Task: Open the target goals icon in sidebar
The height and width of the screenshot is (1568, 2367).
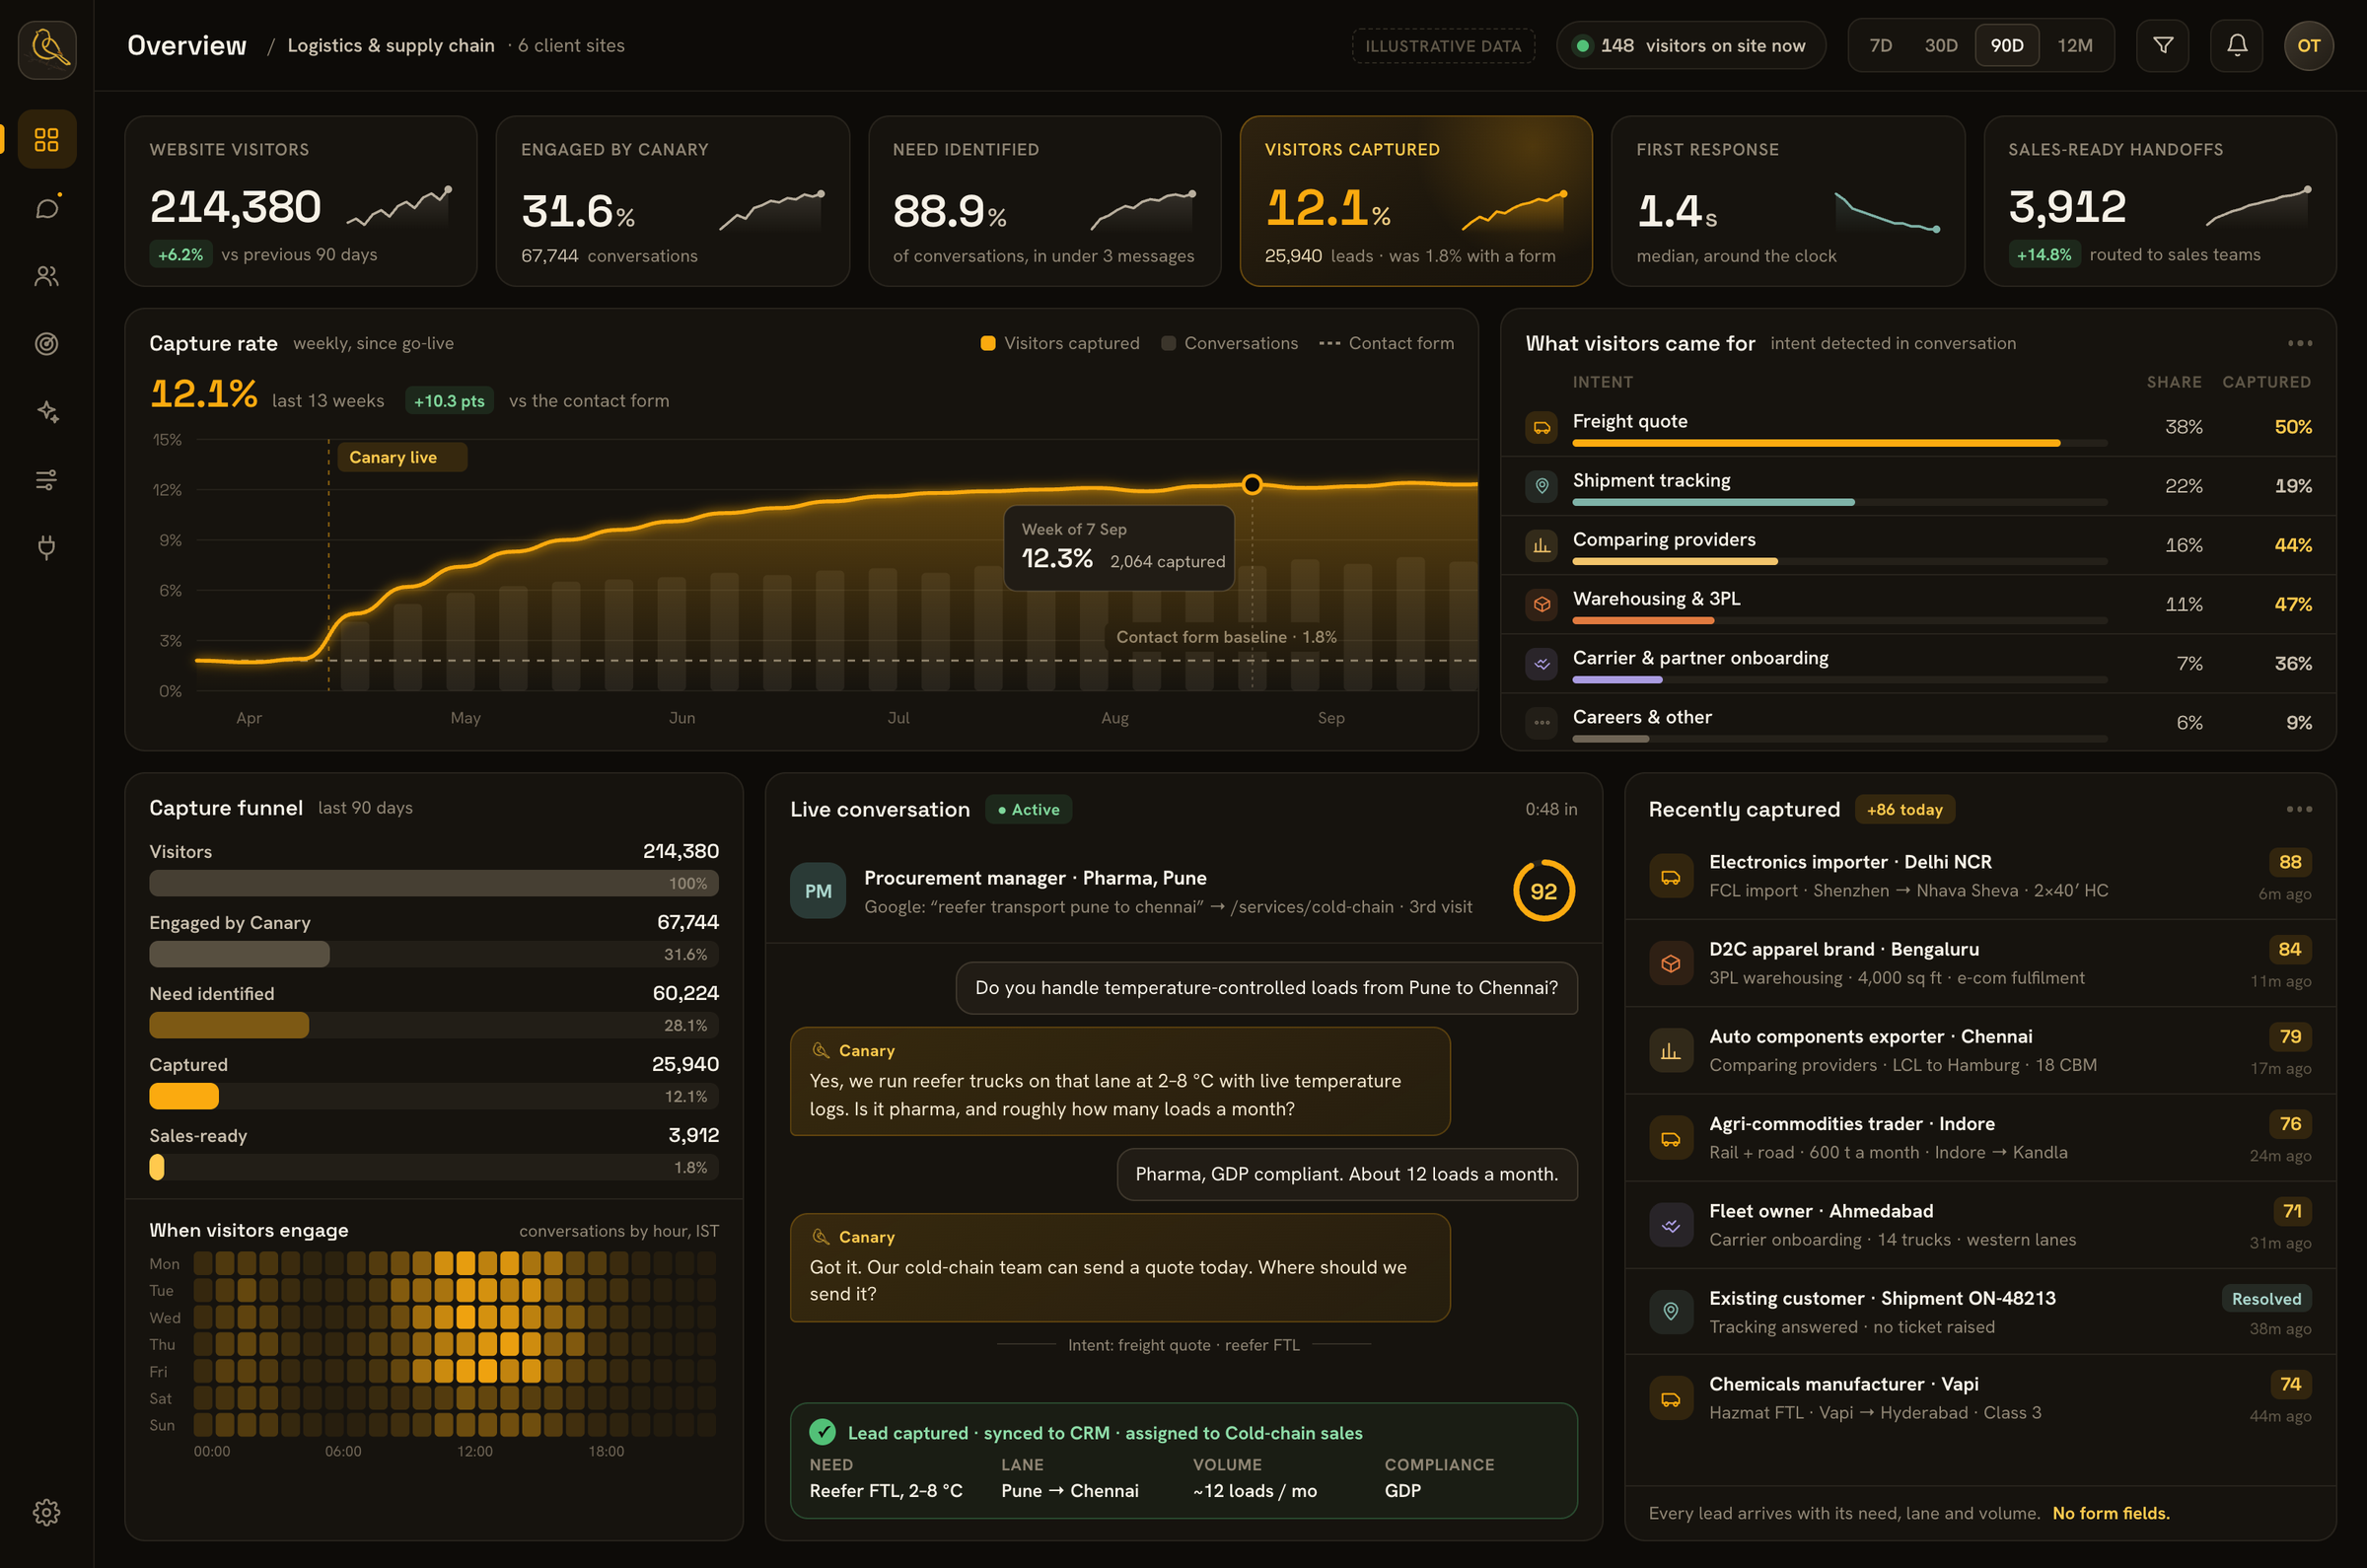Action: click(47, 343)
